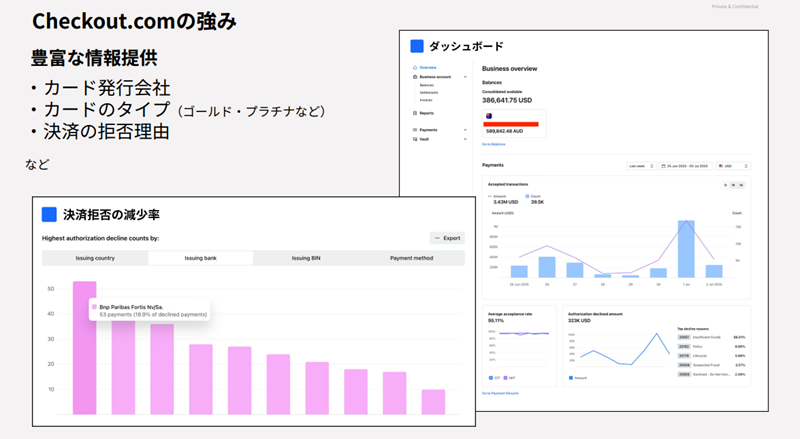The width and height of the screenshot is (800, 439).
Task: Switch to the Issuing country tab
Action: [95, 258]
